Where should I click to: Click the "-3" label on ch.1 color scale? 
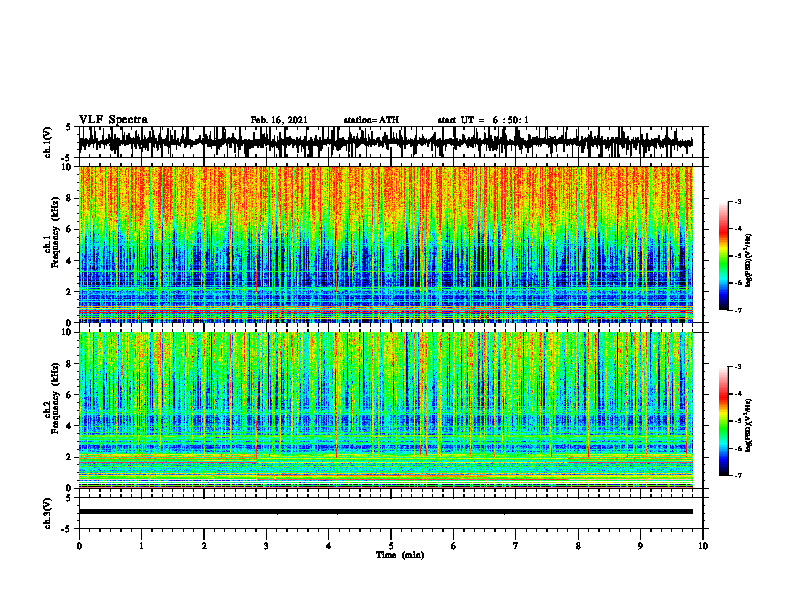(738, 202)
